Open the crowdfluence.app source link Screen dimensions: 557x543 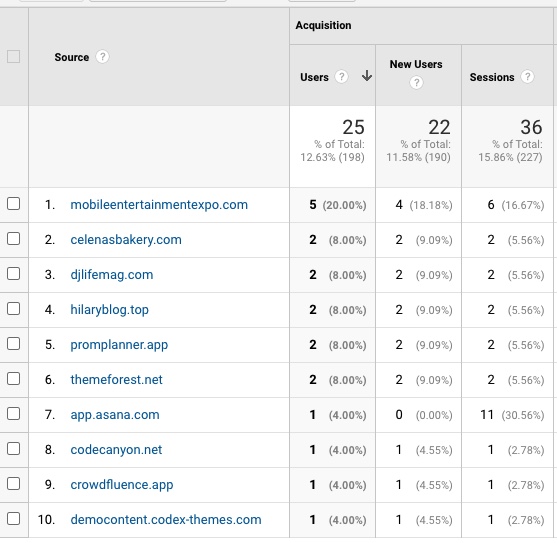coord(121,485)
